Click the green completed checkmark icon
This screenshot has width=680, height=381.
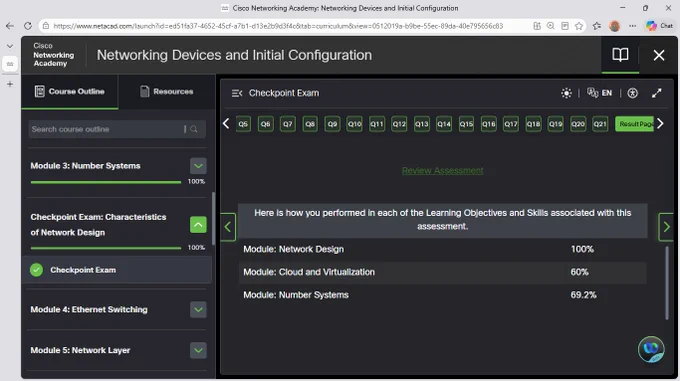coord(36,270)
